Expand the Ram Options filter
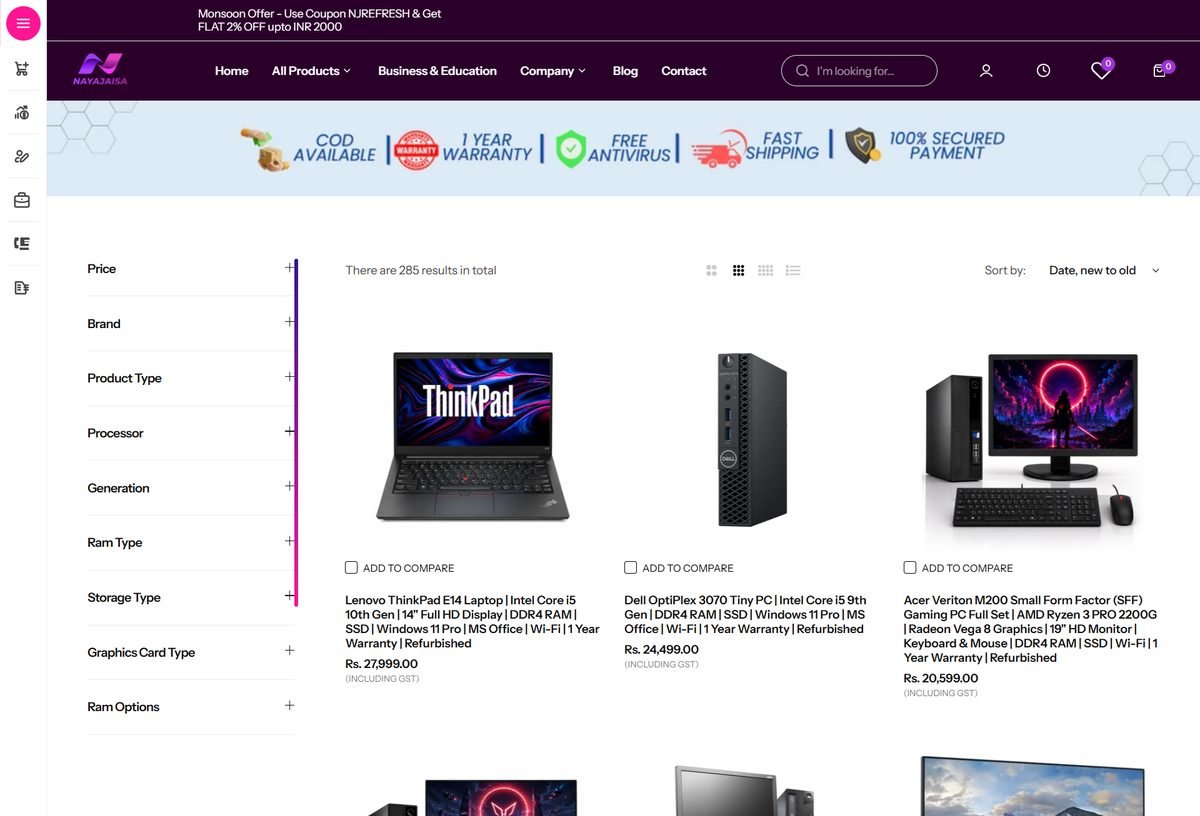 click(x=191, y=706)
